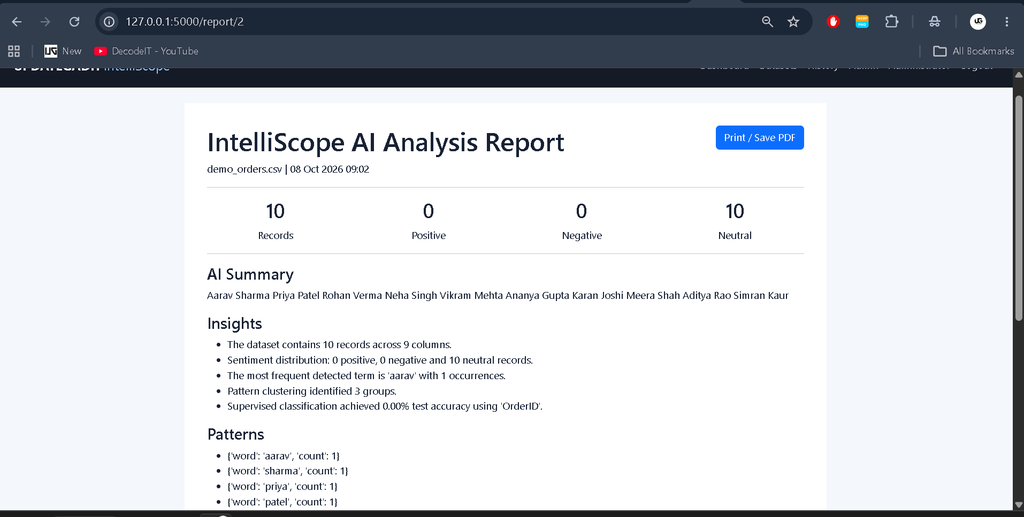The width and height of the screenshot is (1024, 517).
Task: Click the Neutral label
Action: (735, 236)
